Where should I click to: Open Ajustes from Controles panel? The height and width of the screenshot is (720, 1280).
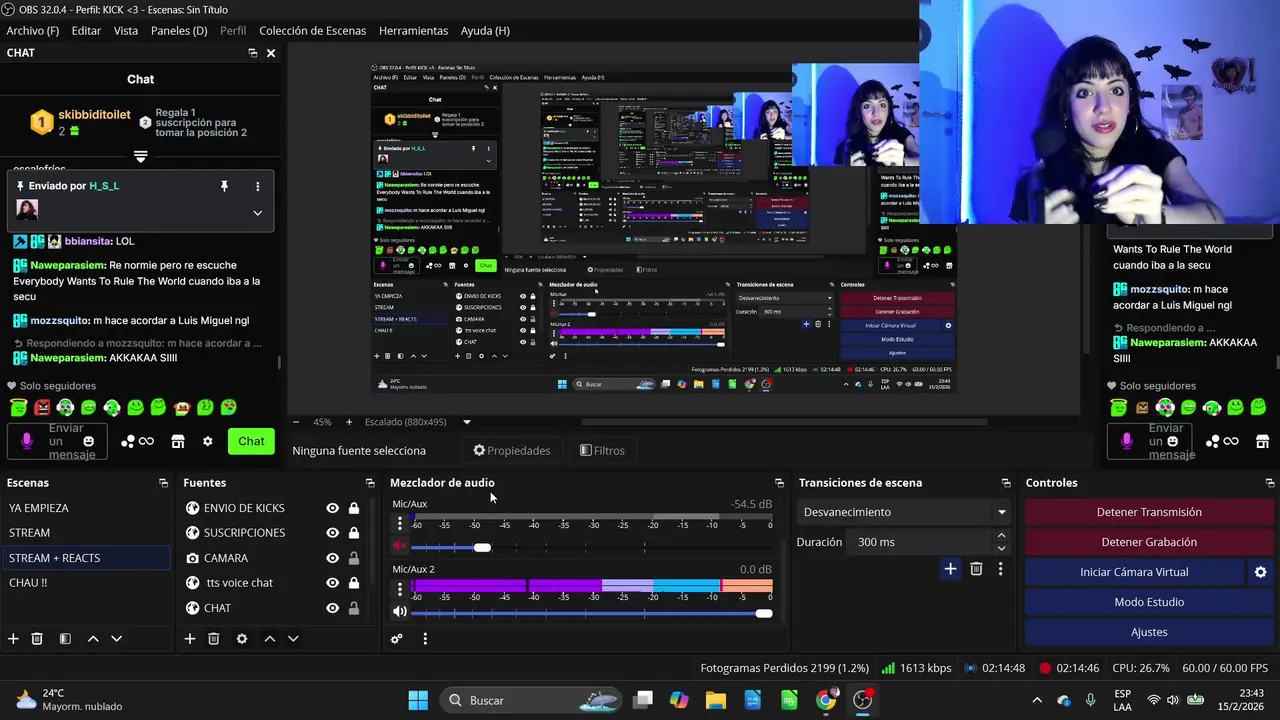[x=1149, y=632]
